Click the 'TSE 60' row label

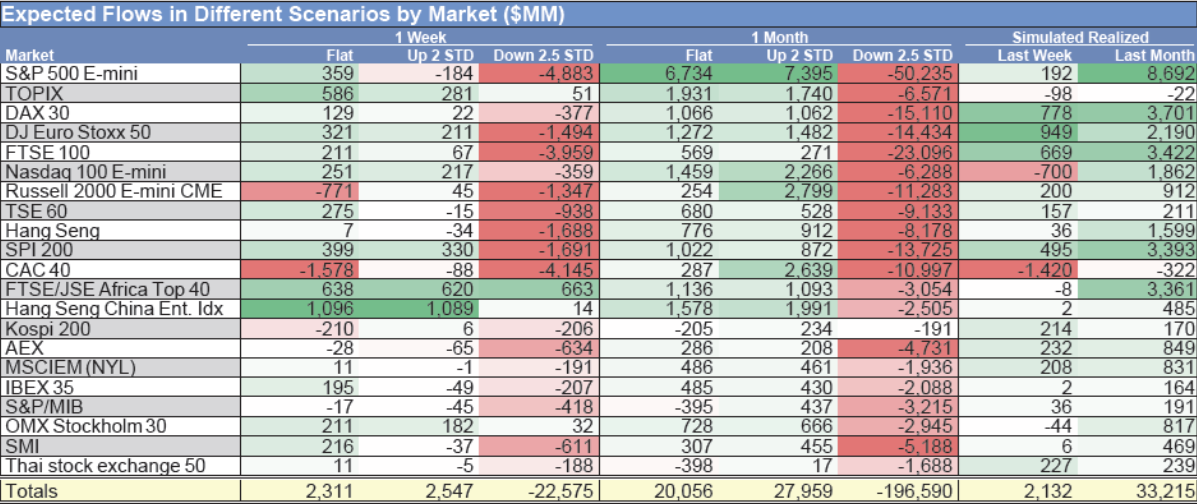coord(34,212)
